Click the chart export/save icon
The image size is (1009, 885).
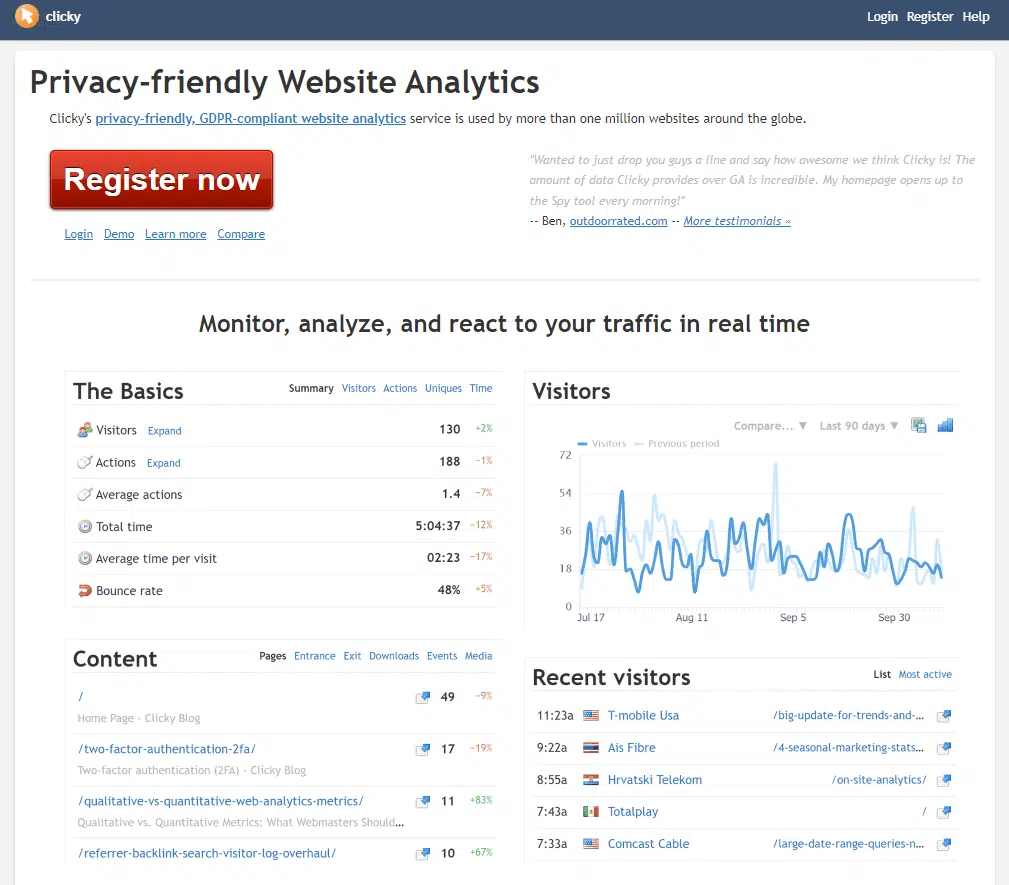pos(919,425)
